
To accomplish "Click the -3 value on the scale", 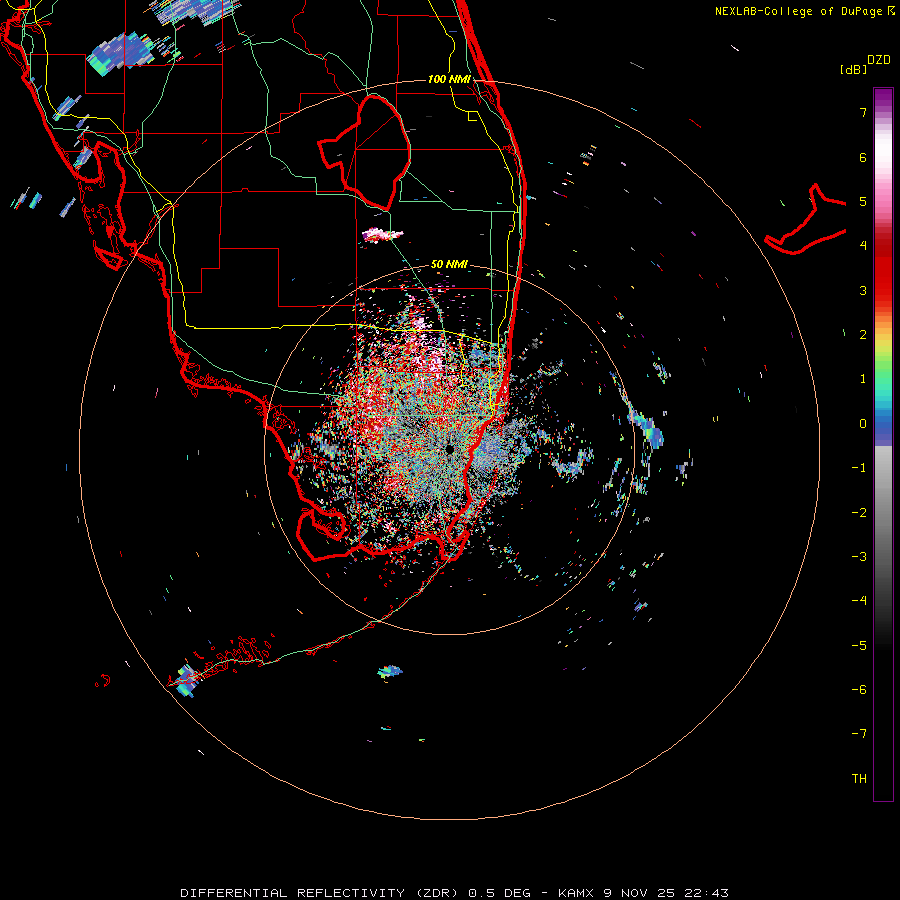I will tap(859, 557).
